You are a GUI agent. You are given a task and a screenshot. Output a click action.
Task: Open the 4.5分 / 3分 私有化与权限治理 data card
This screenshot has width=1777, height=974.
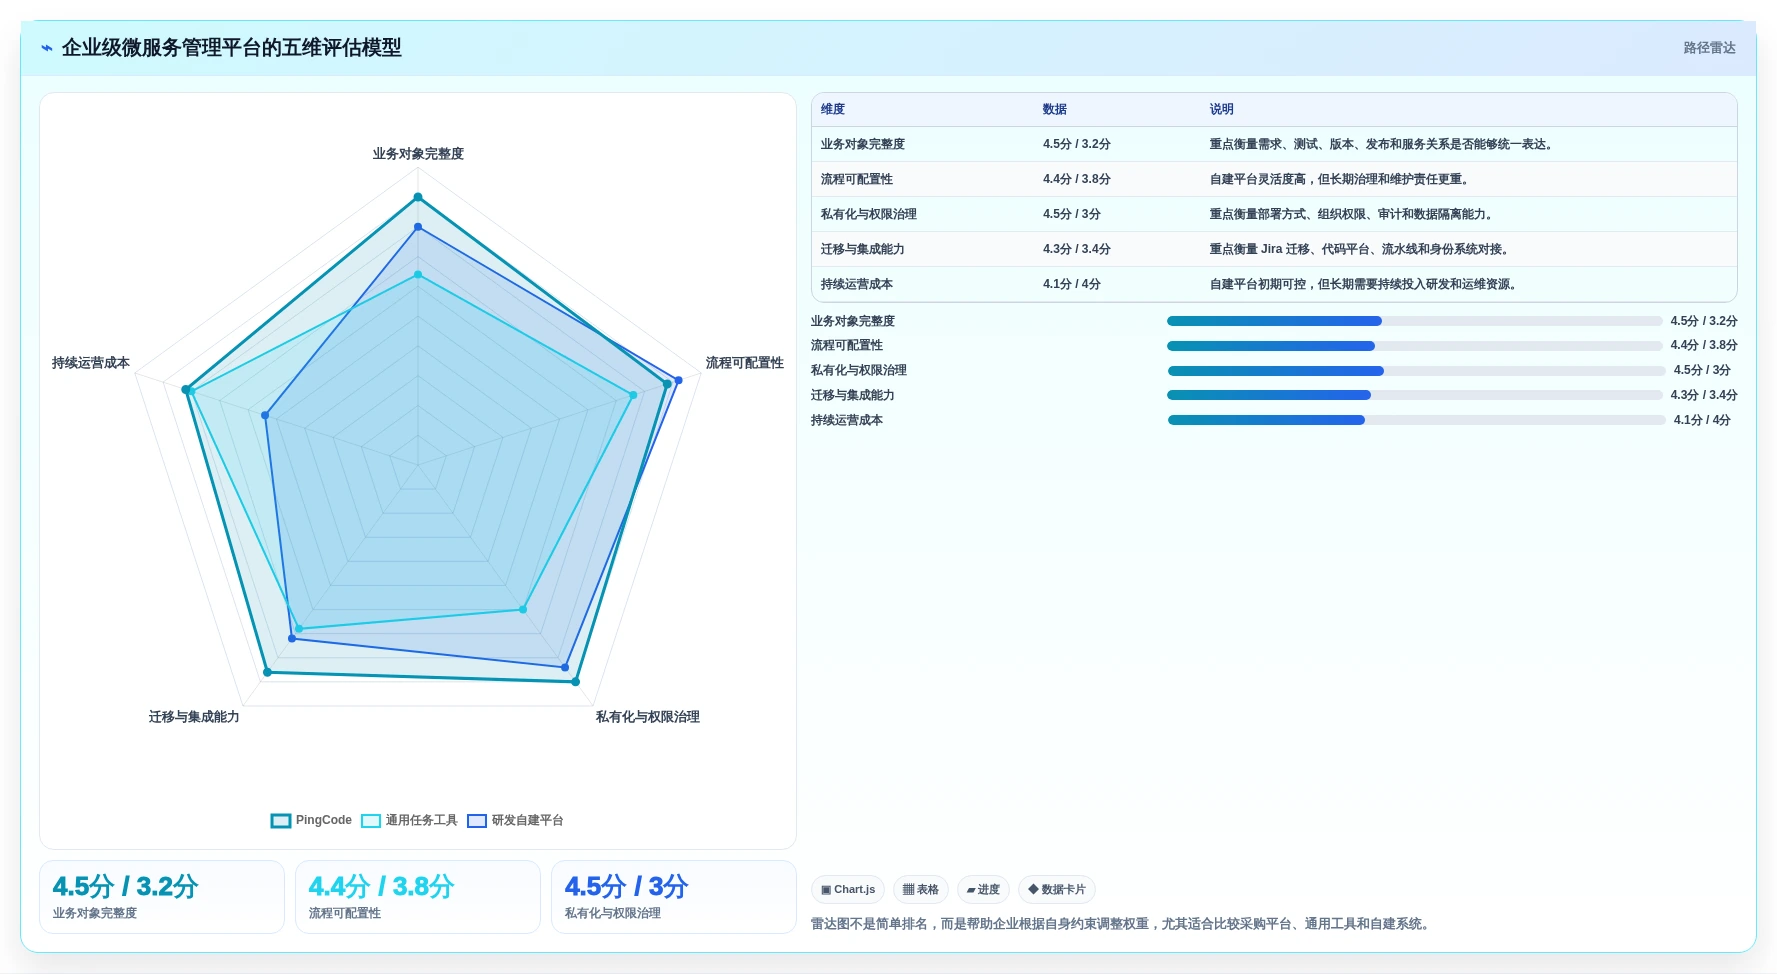click(674, 897)
